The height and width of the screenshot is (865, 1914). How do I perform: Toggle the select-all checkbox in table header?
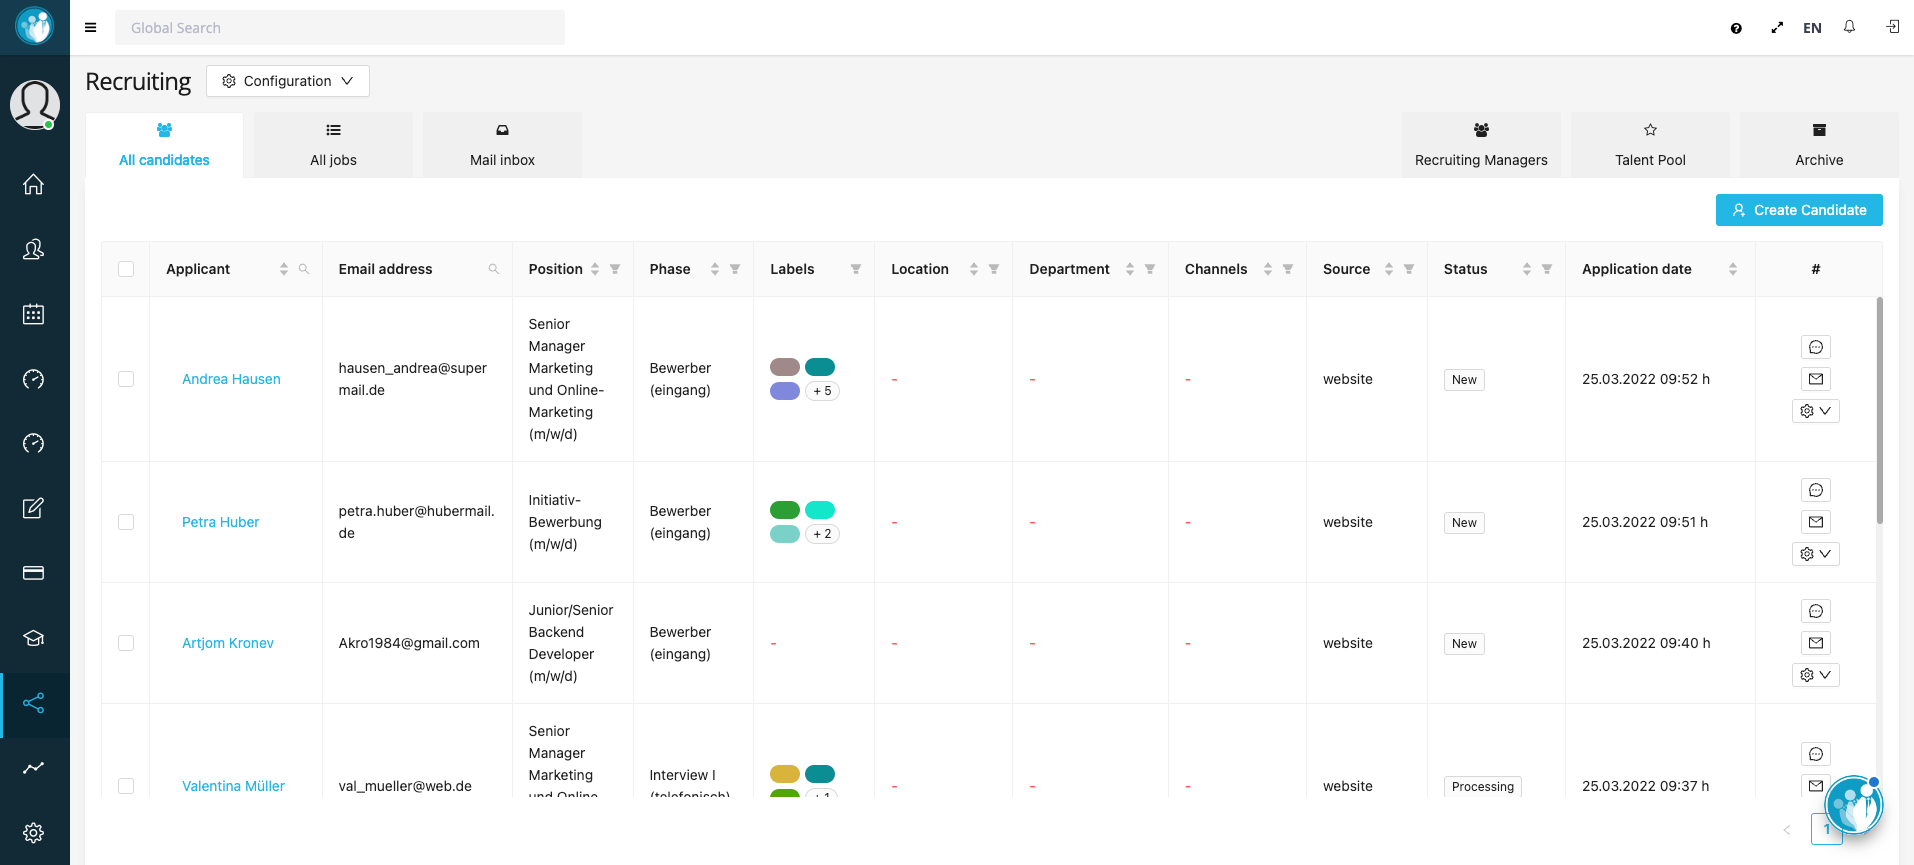[126, 269]
